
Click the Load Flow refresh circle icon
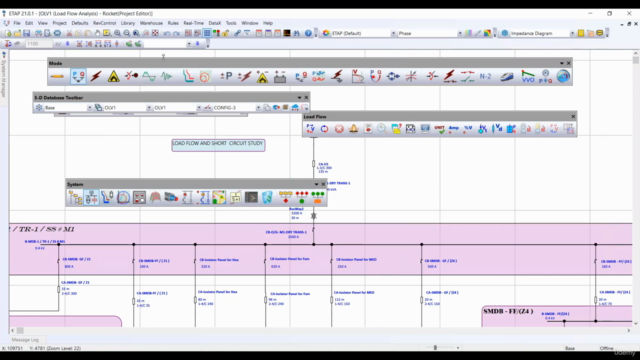click(x=324, y=129)
